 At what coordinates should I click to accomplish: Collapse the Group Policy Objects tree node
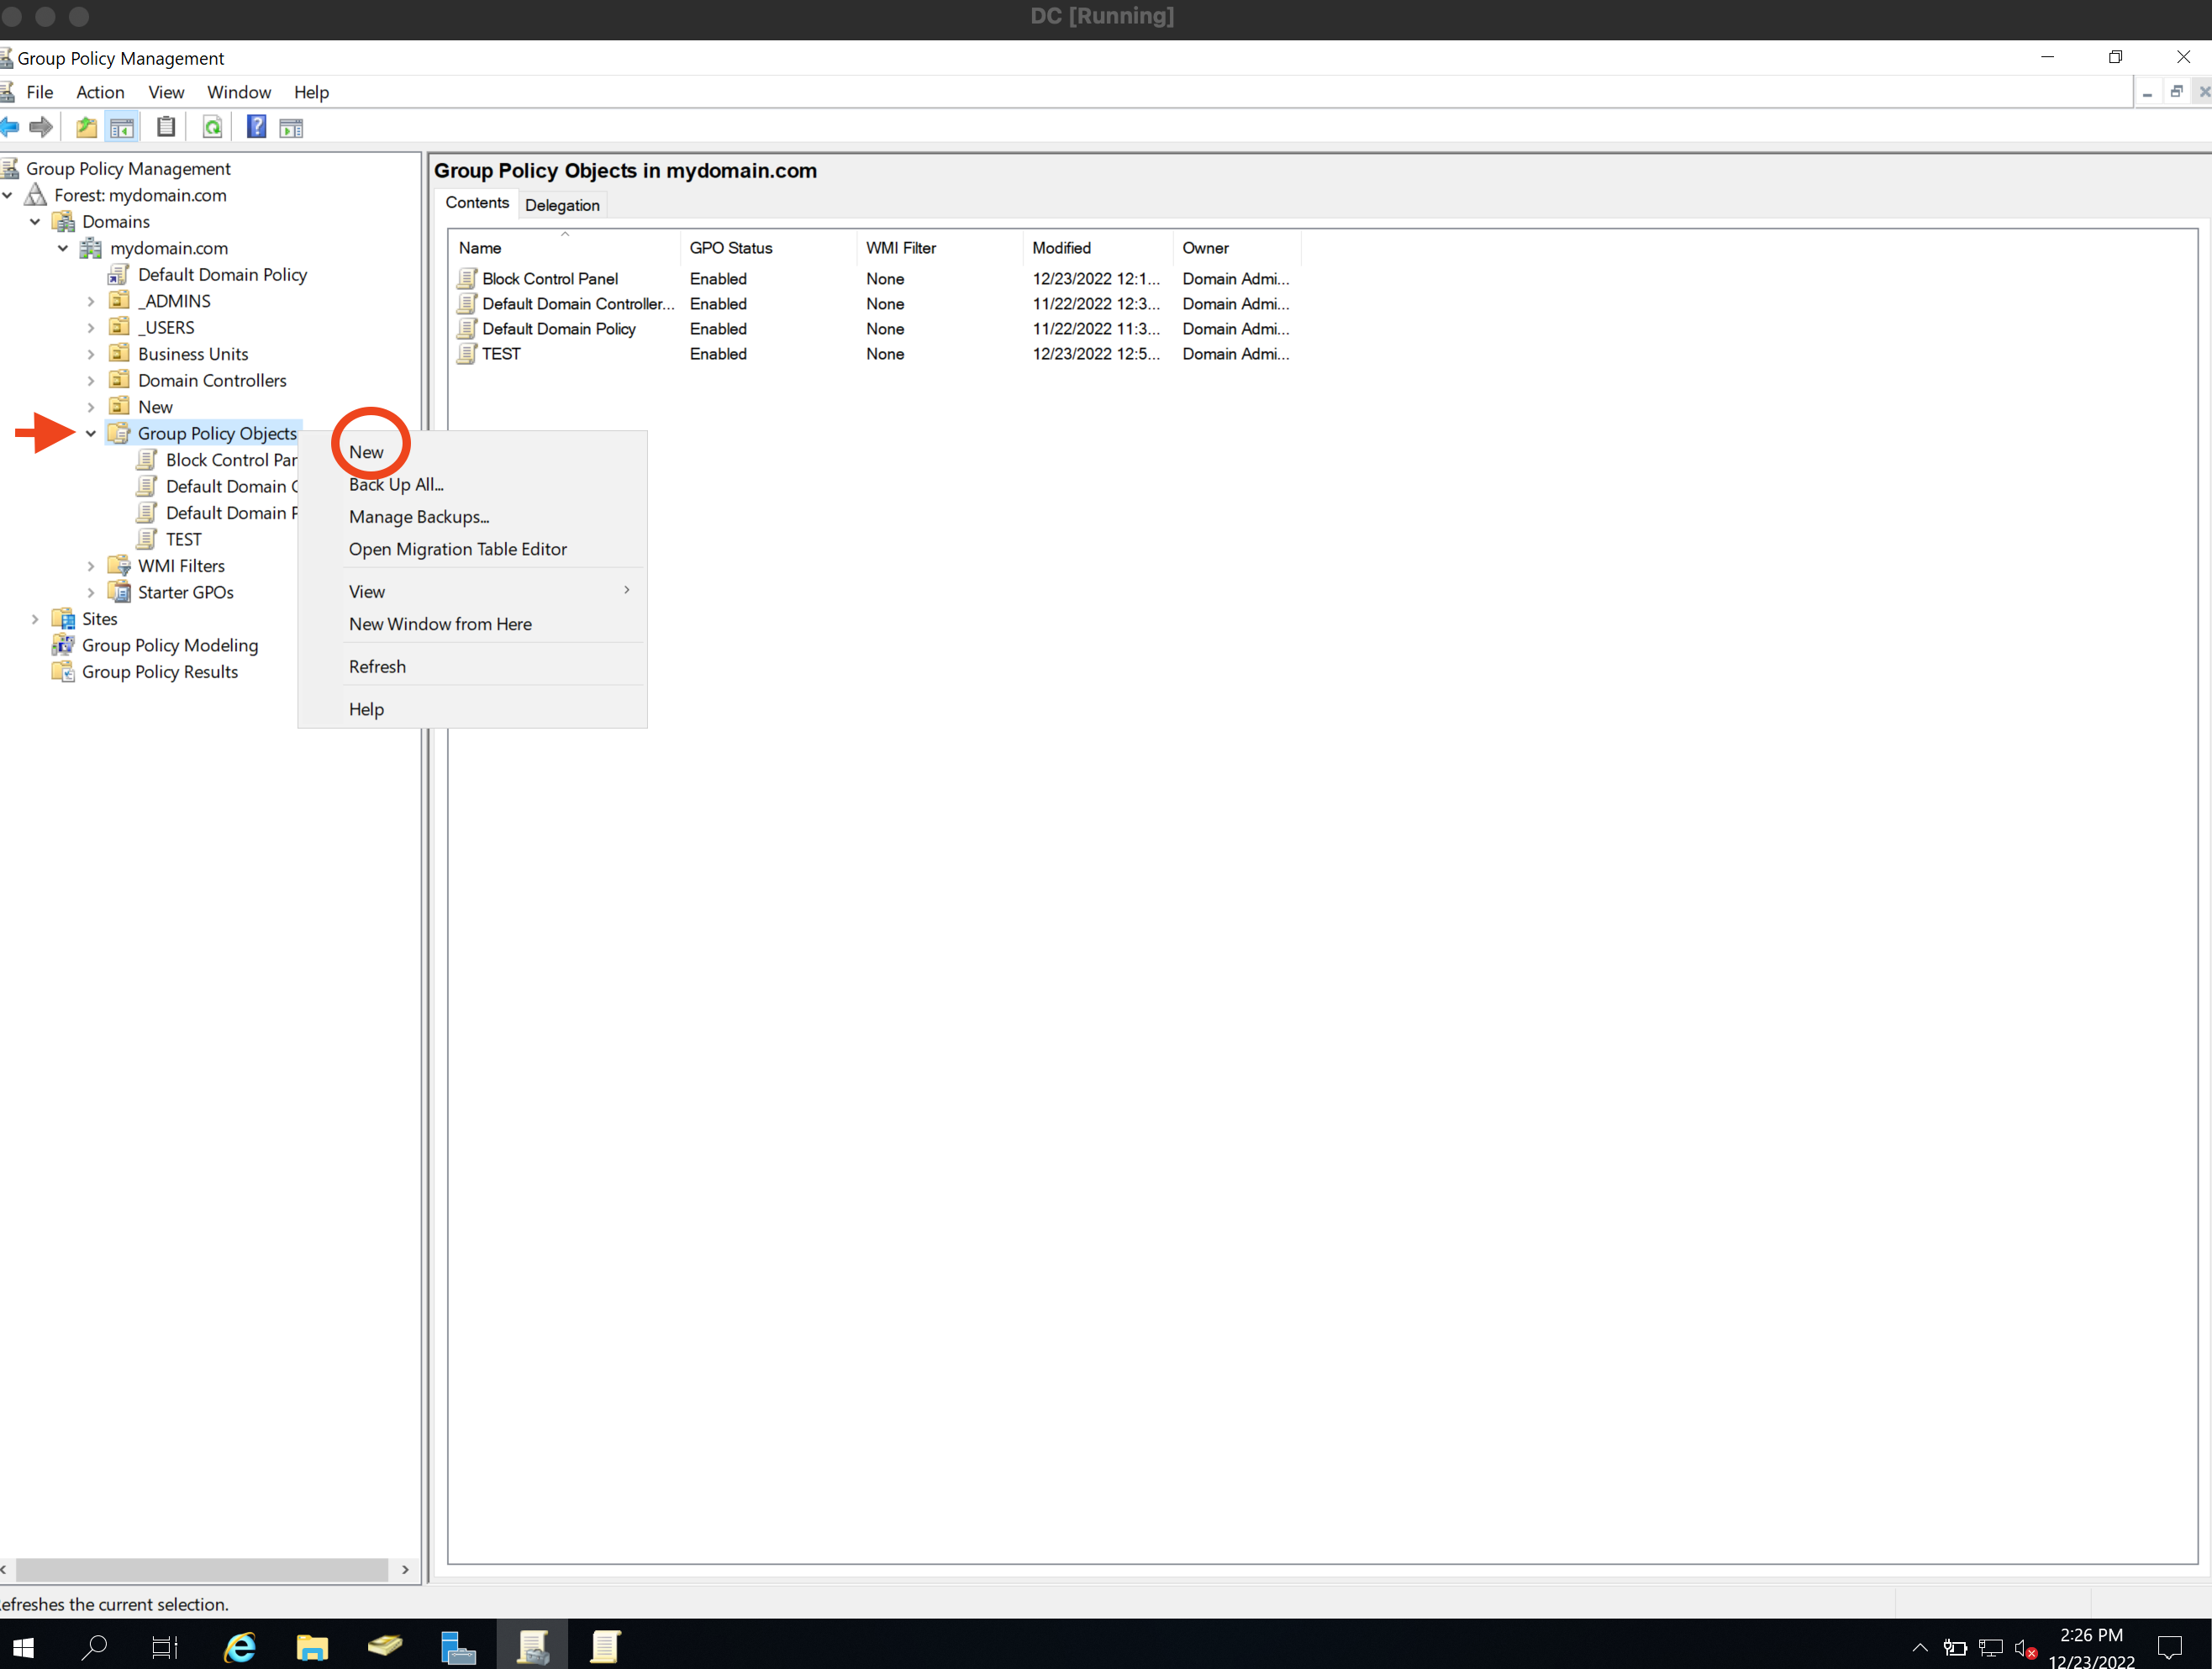click(x=91, y=433)
